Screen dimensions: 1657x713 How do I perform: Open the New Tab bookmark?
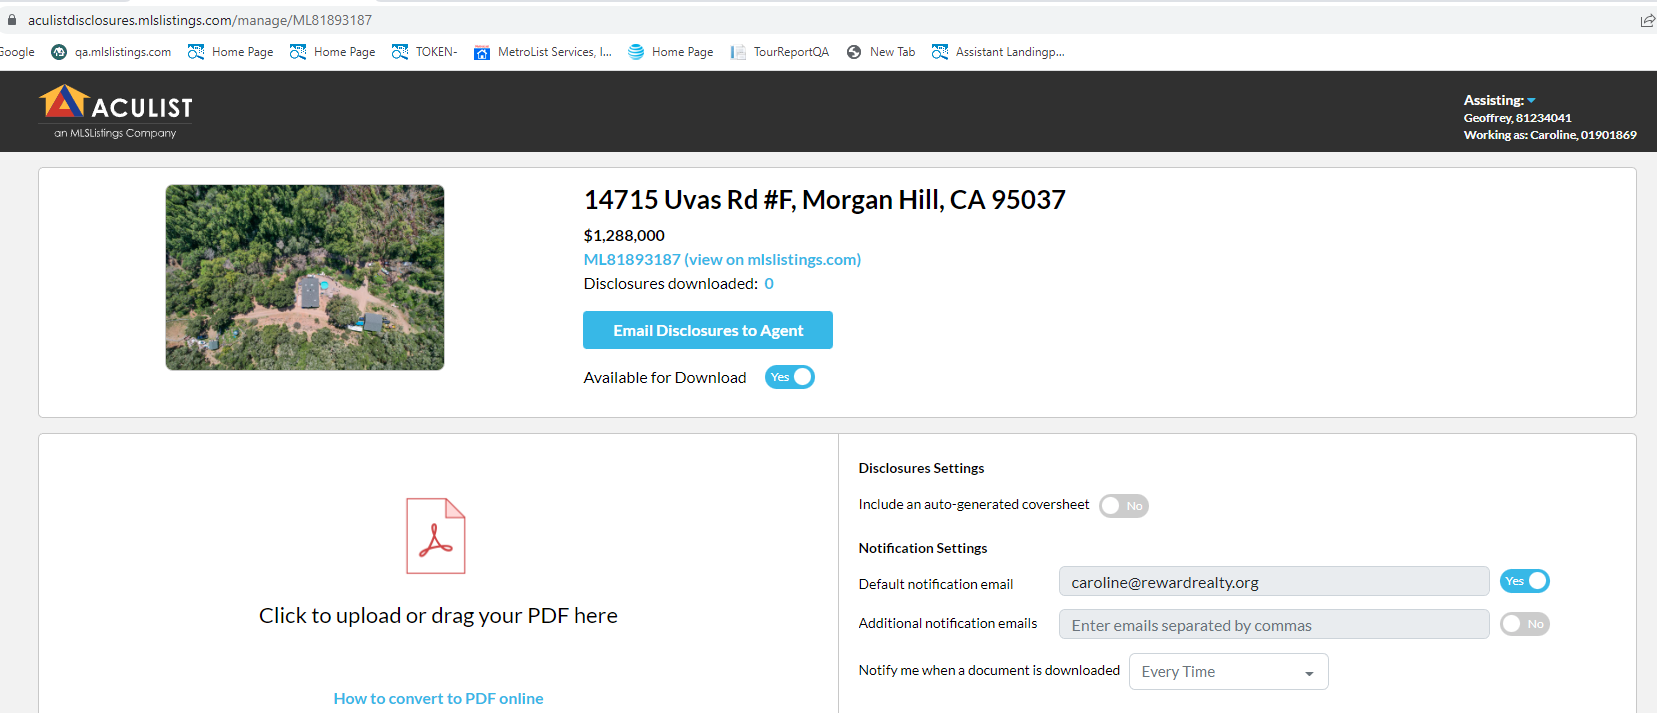(x=881, y=52)
